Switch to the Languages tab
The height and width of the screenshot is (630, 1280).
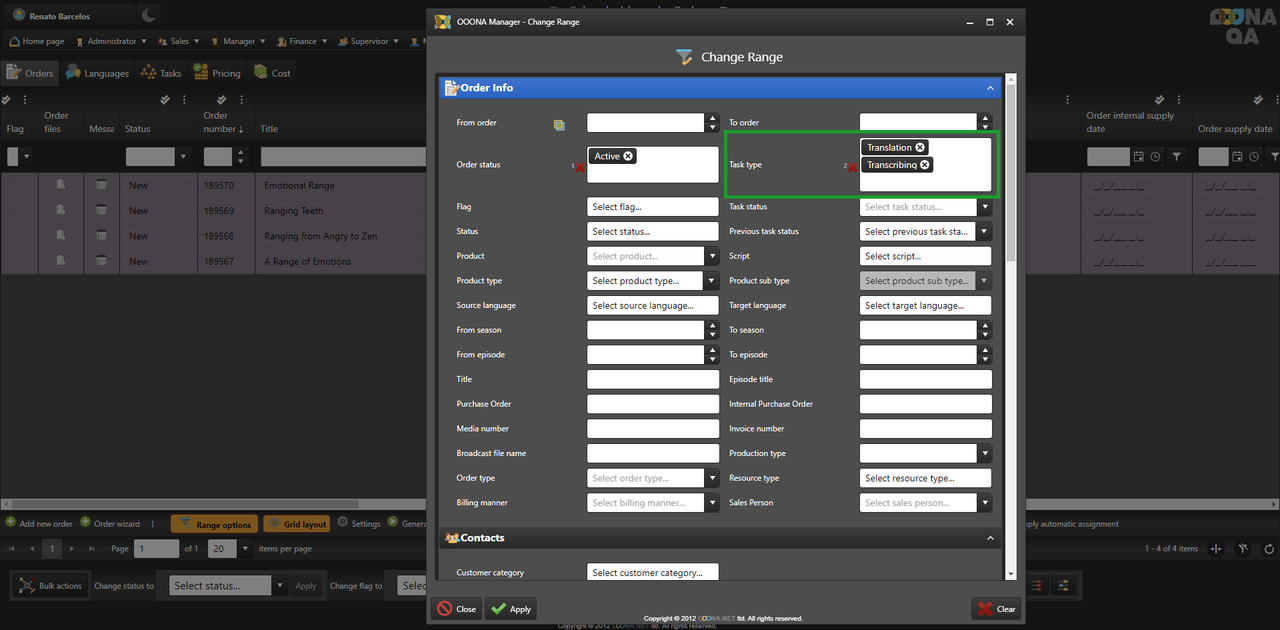click(98, 73)
